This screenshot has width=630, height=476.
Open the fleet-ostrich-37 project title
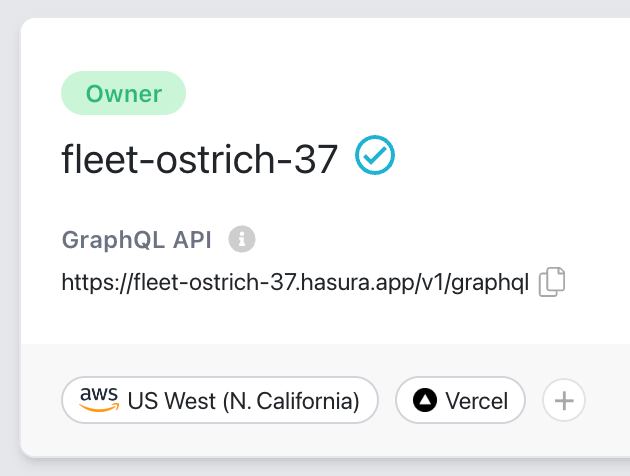click(x=200, y=159)
